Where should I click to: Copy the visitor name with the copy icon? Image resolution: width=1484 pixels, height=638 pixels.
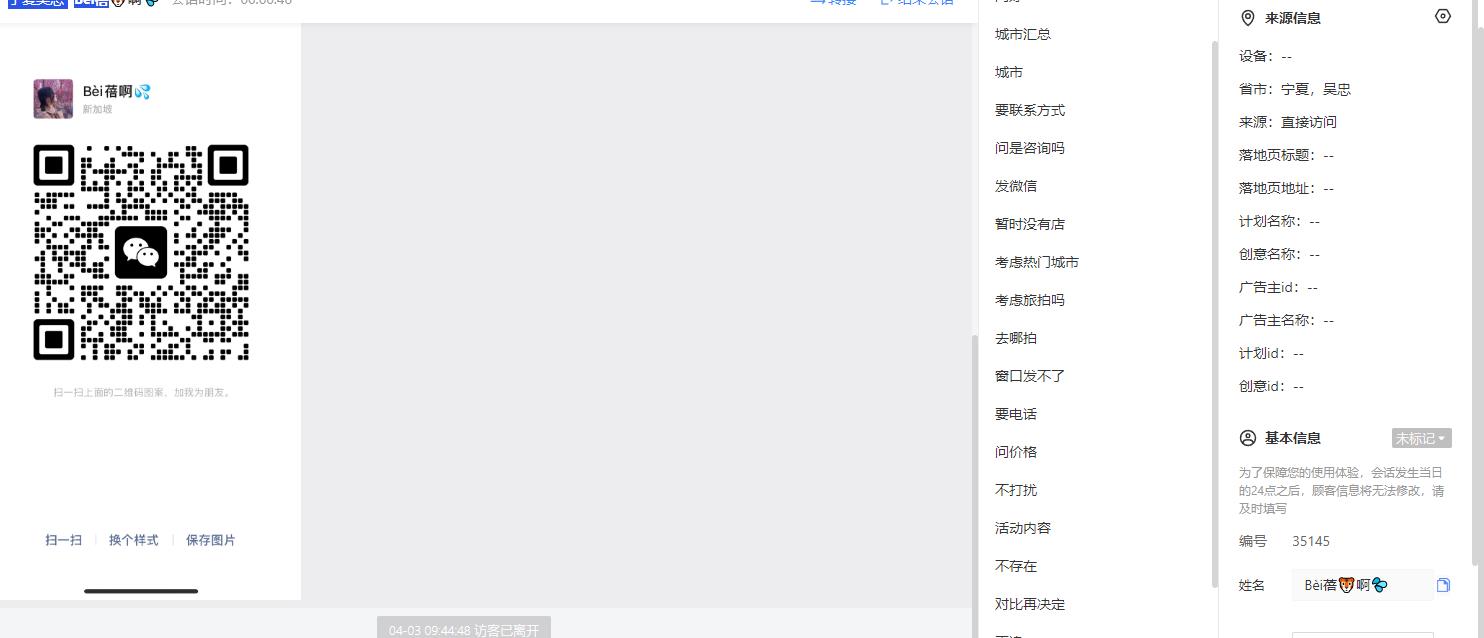(1443, 585)
